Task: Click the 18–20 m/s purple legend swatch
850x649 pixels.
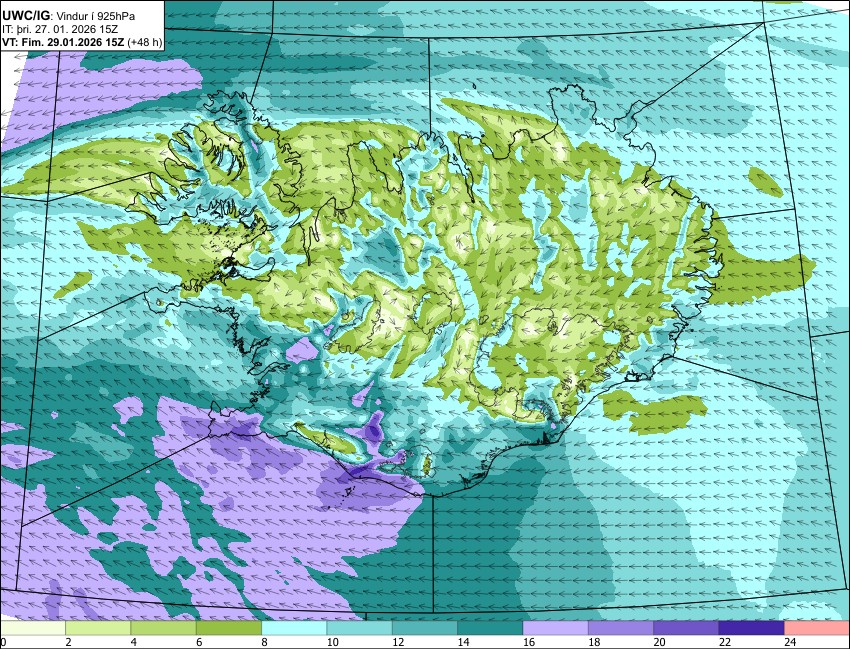Action: coord(621,628)
